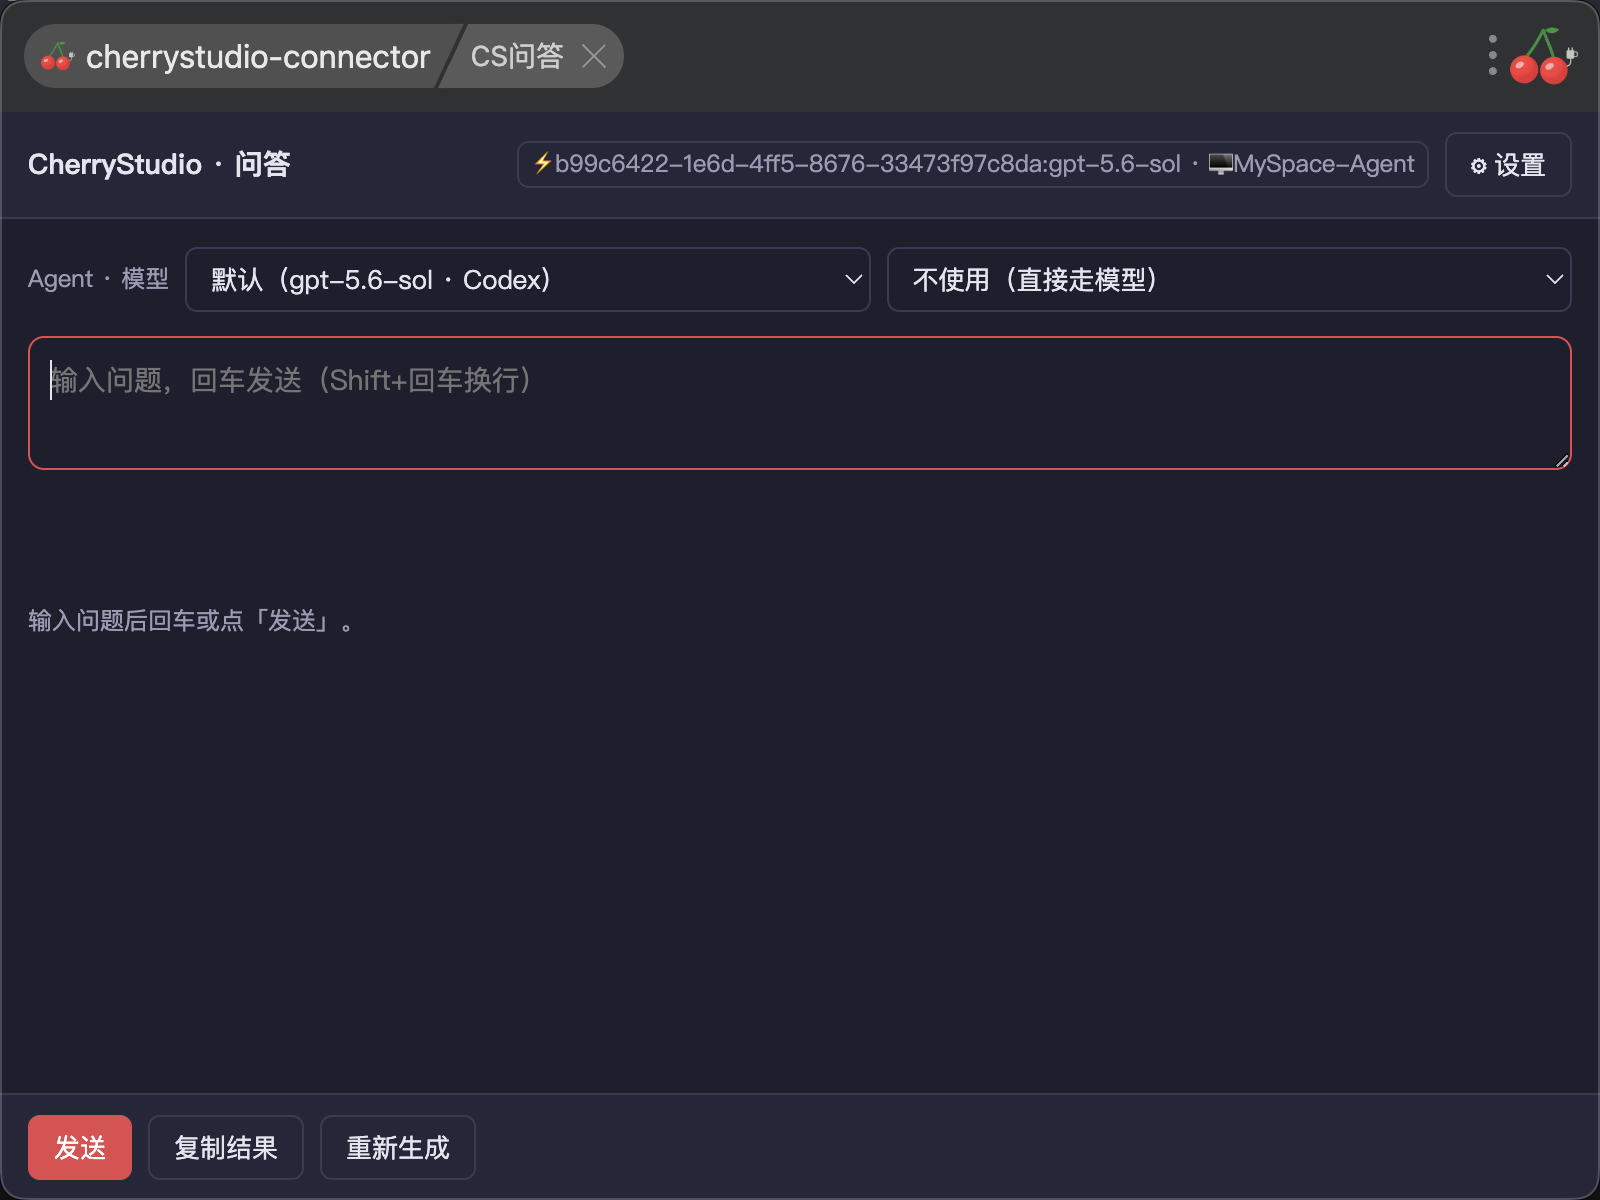
Task: Switch to the CS问答 tab
Action: [517, 56]
